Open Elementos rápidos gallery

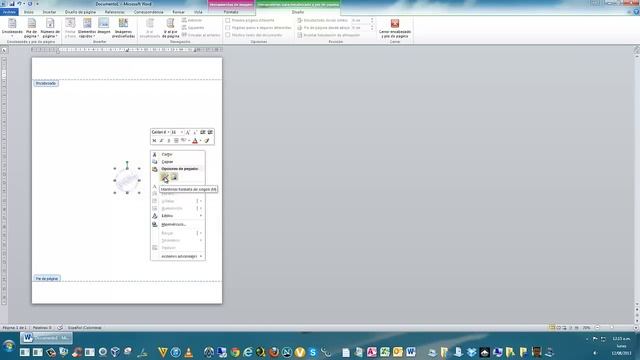(87, 28)
